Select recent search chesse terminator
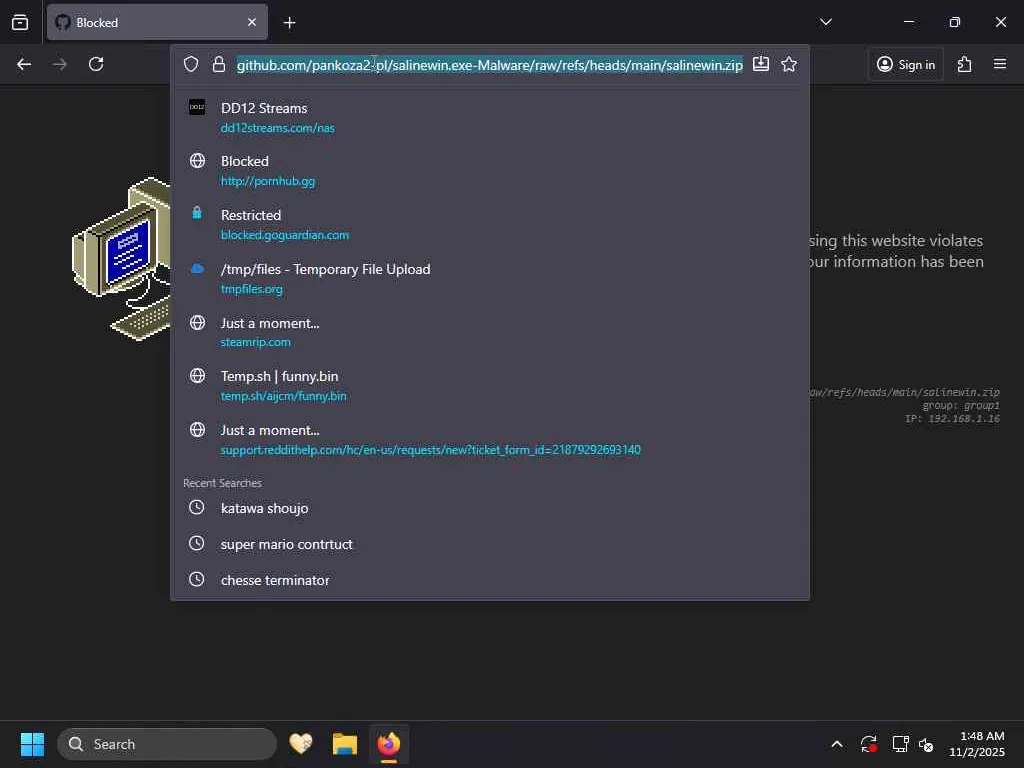Image resolution: width=1024 pixels, height=768 pixels. [490, 580]
